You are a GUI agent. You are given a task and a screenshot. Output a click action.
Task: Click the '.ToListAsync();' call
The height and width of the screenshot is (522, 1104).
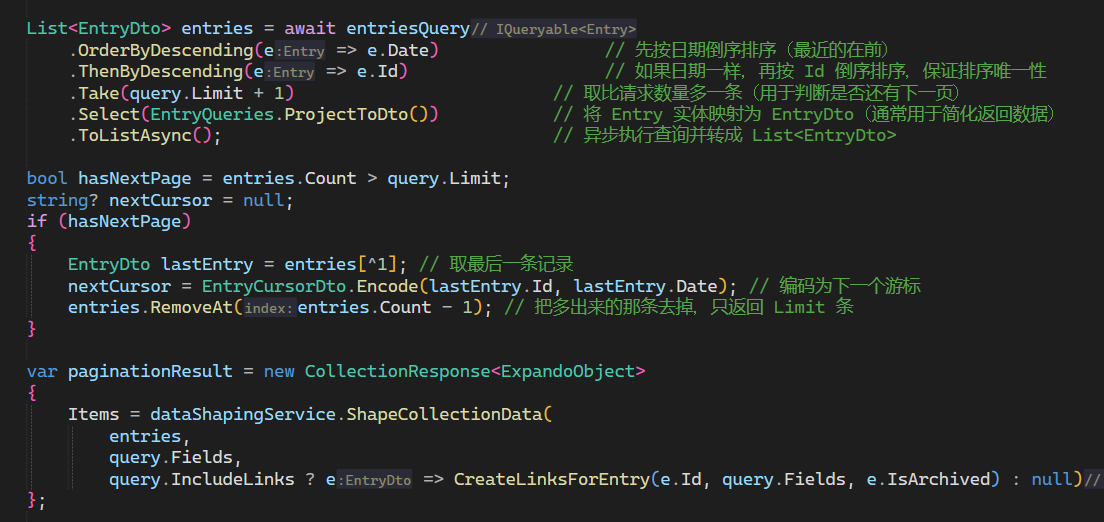point(145,135)
